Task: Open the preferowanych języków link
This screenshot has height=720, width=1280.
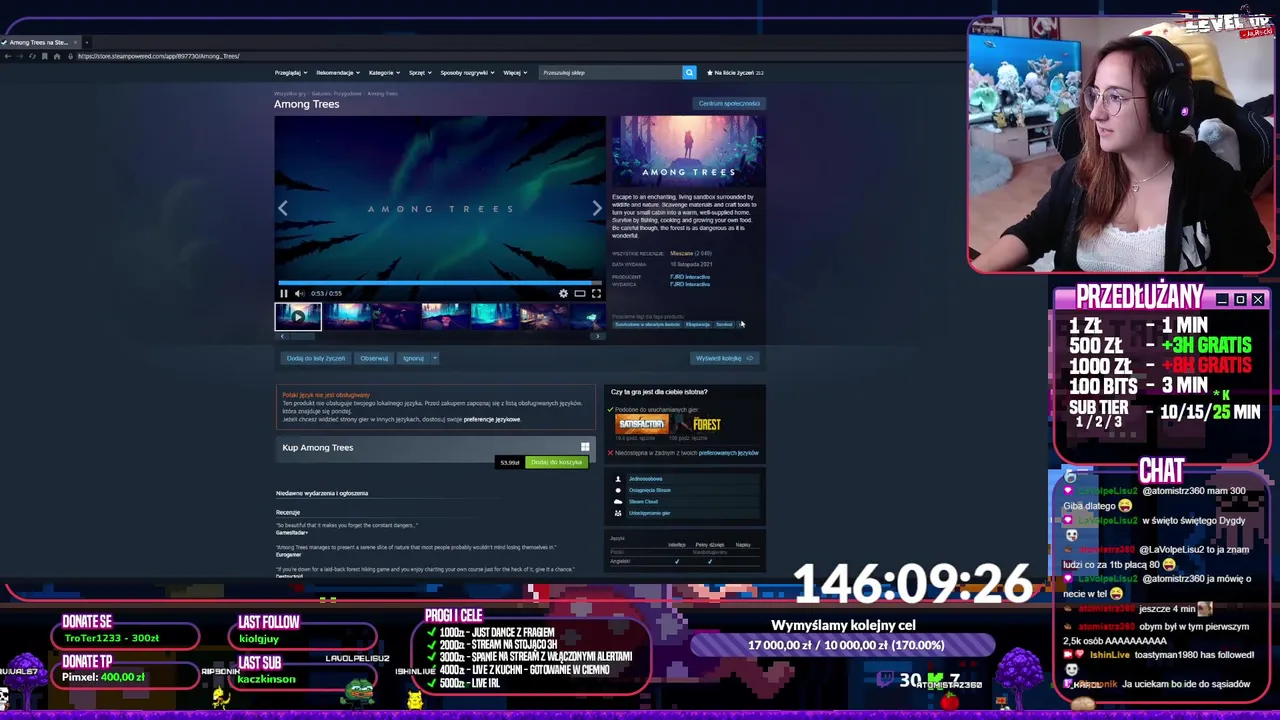Action: coord(728,453)
